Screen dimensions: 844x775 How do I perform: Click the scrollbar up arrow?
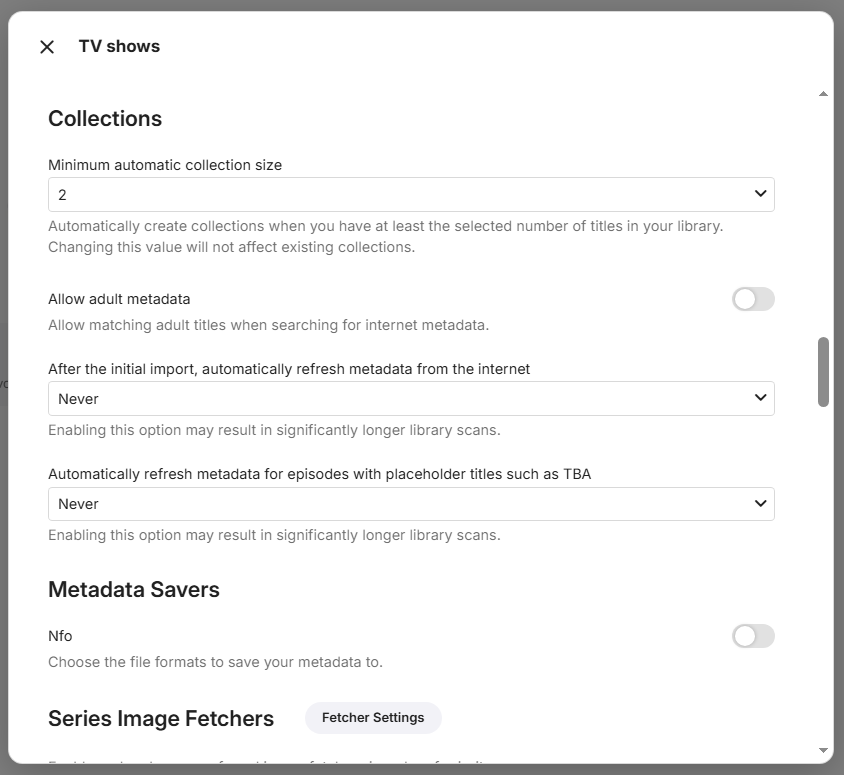[823, 94]
